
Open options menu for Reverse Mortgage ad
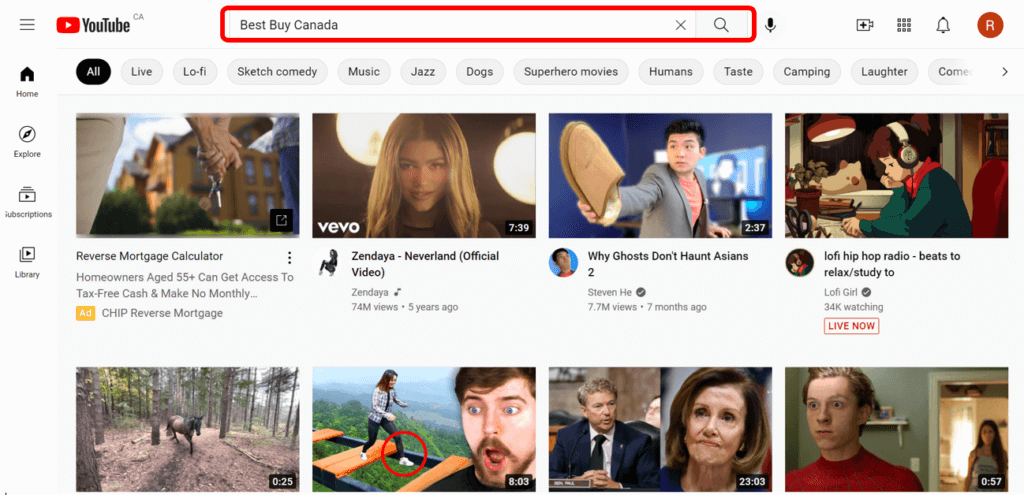coord(289,258)
